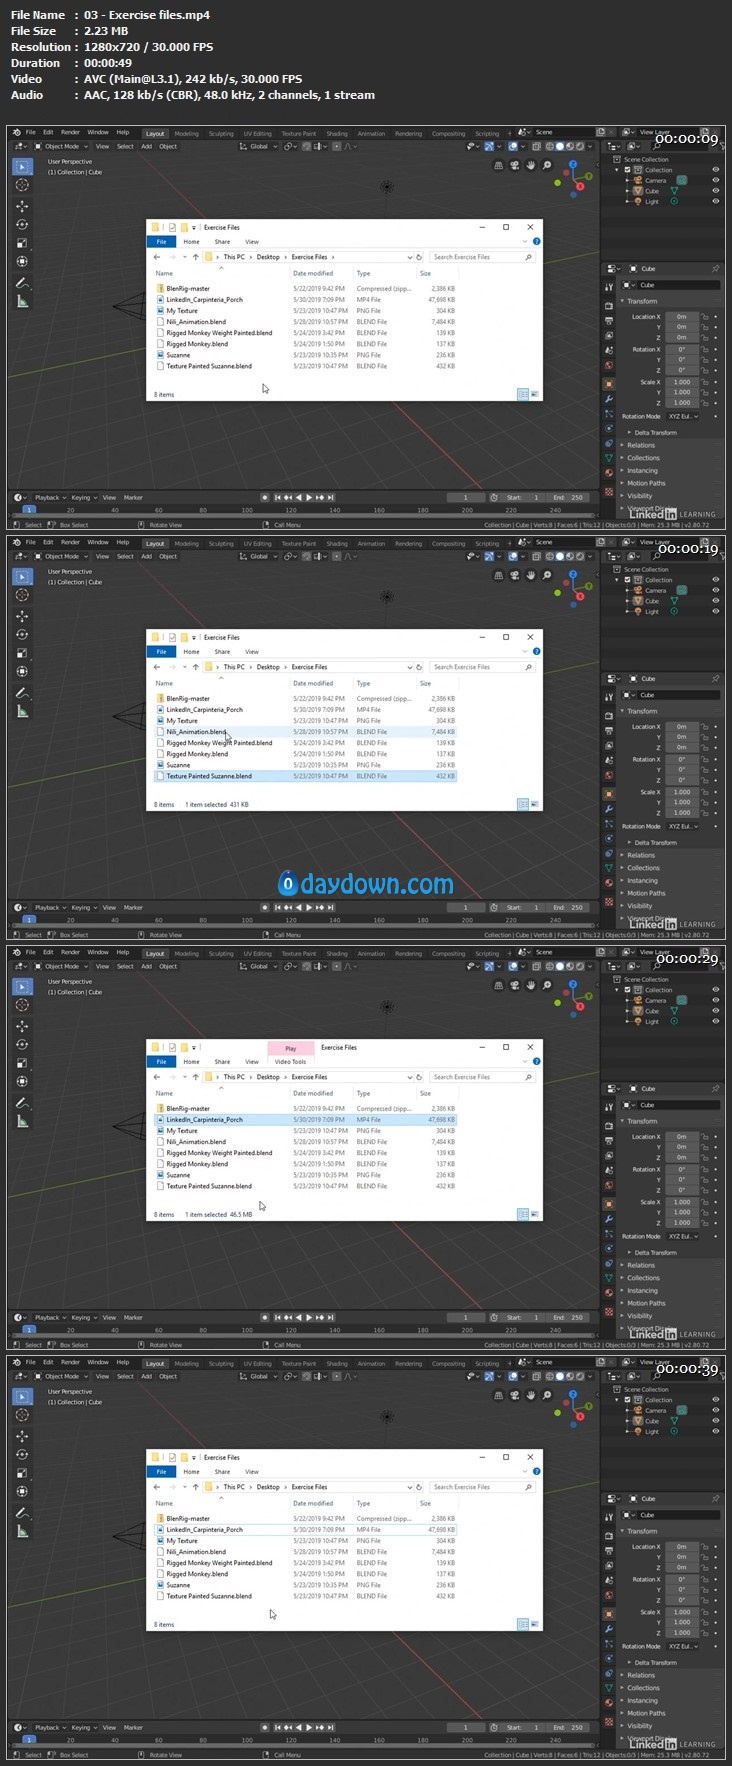
Task: Click camera view icon in the 00:00:19 frame viewport
Action: click(x=515, y=575)
